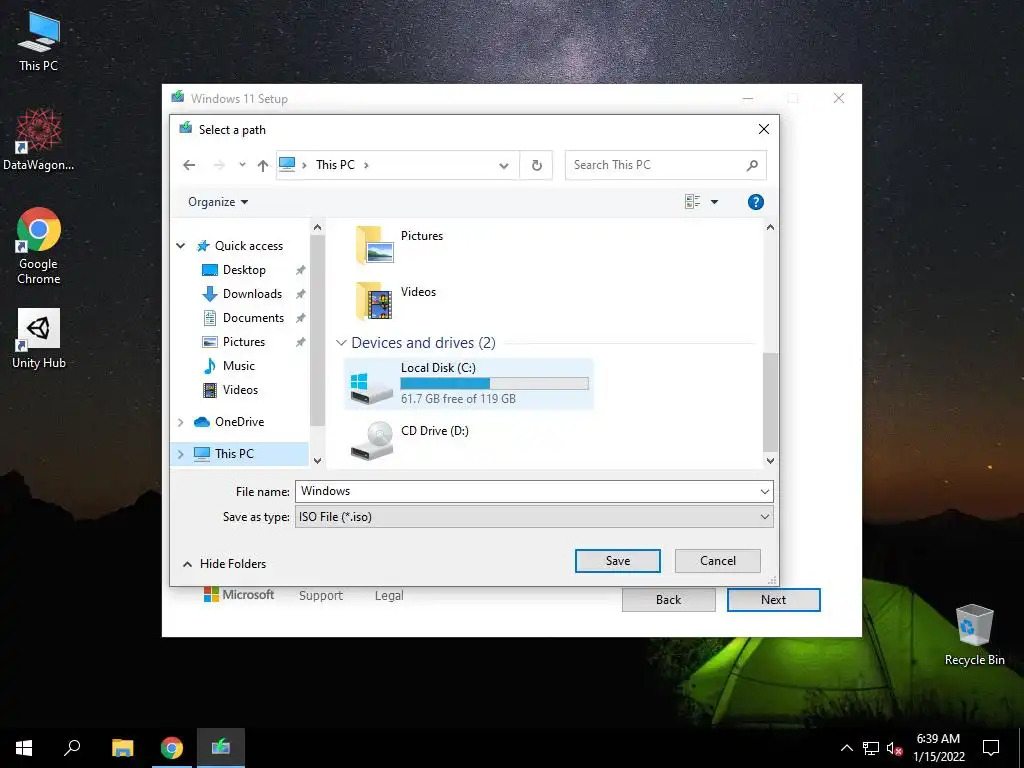Screen dimensions: 1024x768
Task: Open address bar previous locations dropdown
Action: [x=504, y=165]
